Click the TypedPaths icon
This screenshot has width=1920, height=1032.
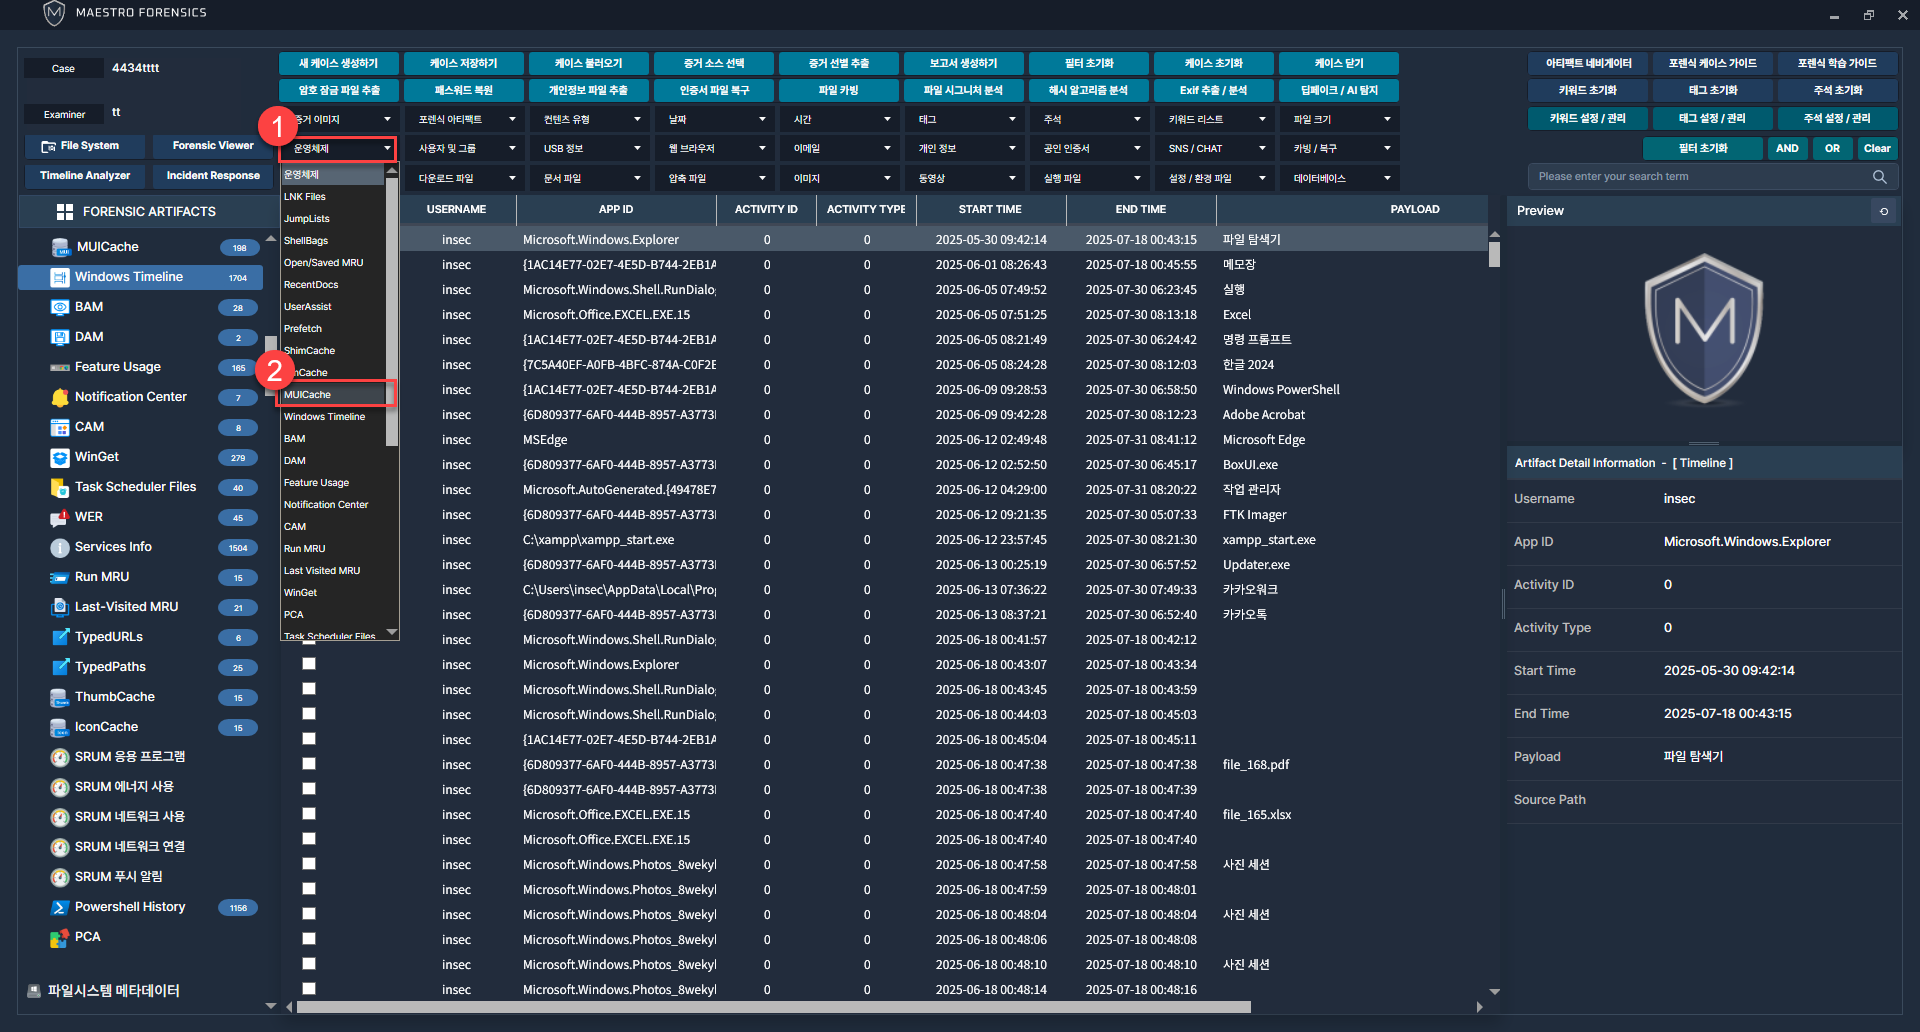[60, 667]
